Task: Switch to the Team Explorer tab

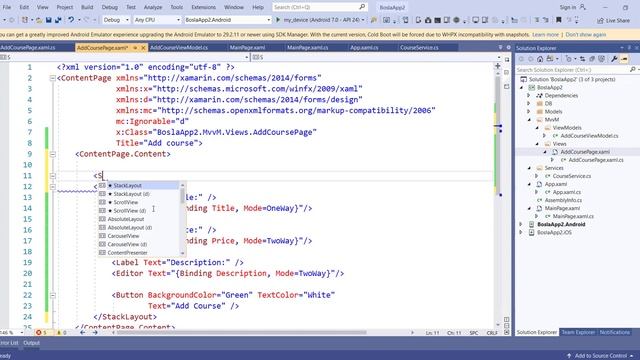Action: 578,333
